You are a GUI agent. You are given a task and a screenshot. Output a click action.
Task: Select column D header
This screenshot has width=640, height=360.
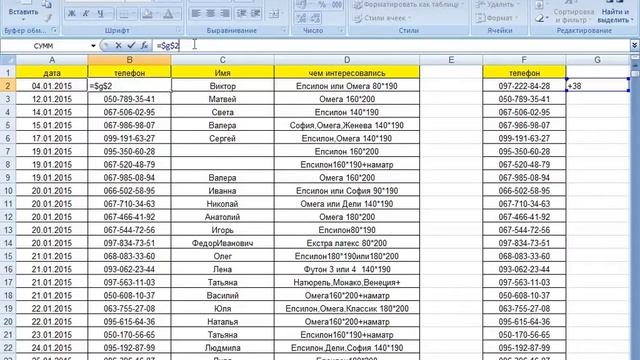point(347,60)
